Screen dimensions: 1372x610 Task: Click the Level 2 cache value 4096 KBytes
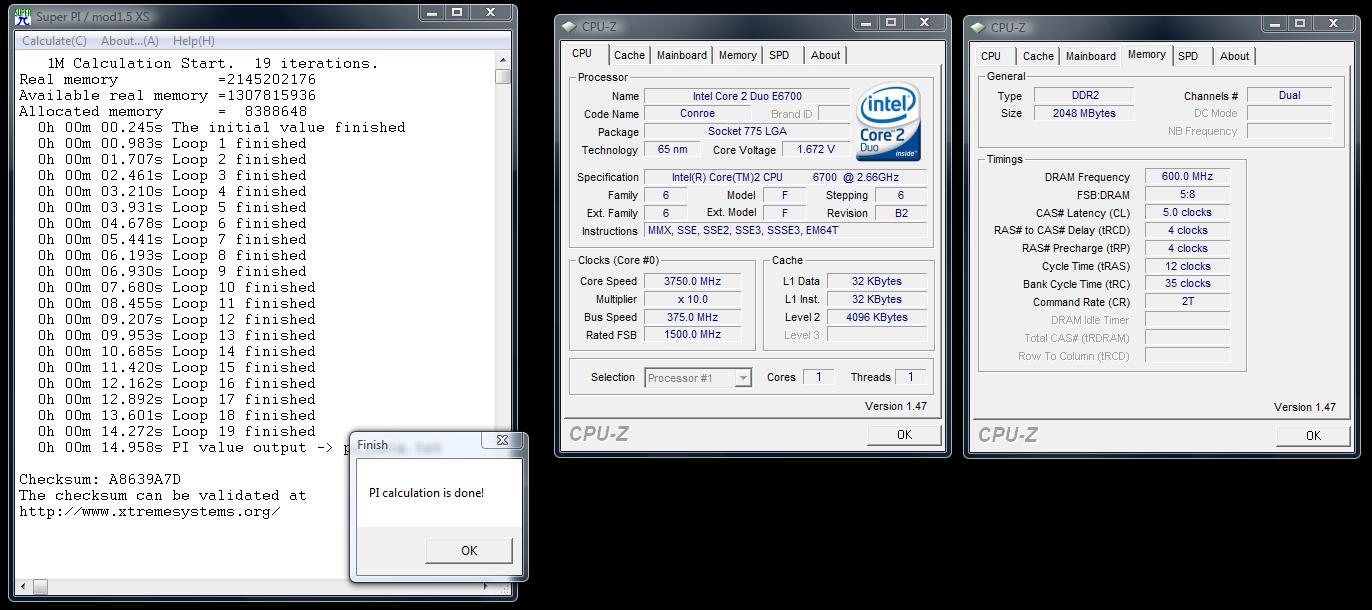tap(877, 317)
